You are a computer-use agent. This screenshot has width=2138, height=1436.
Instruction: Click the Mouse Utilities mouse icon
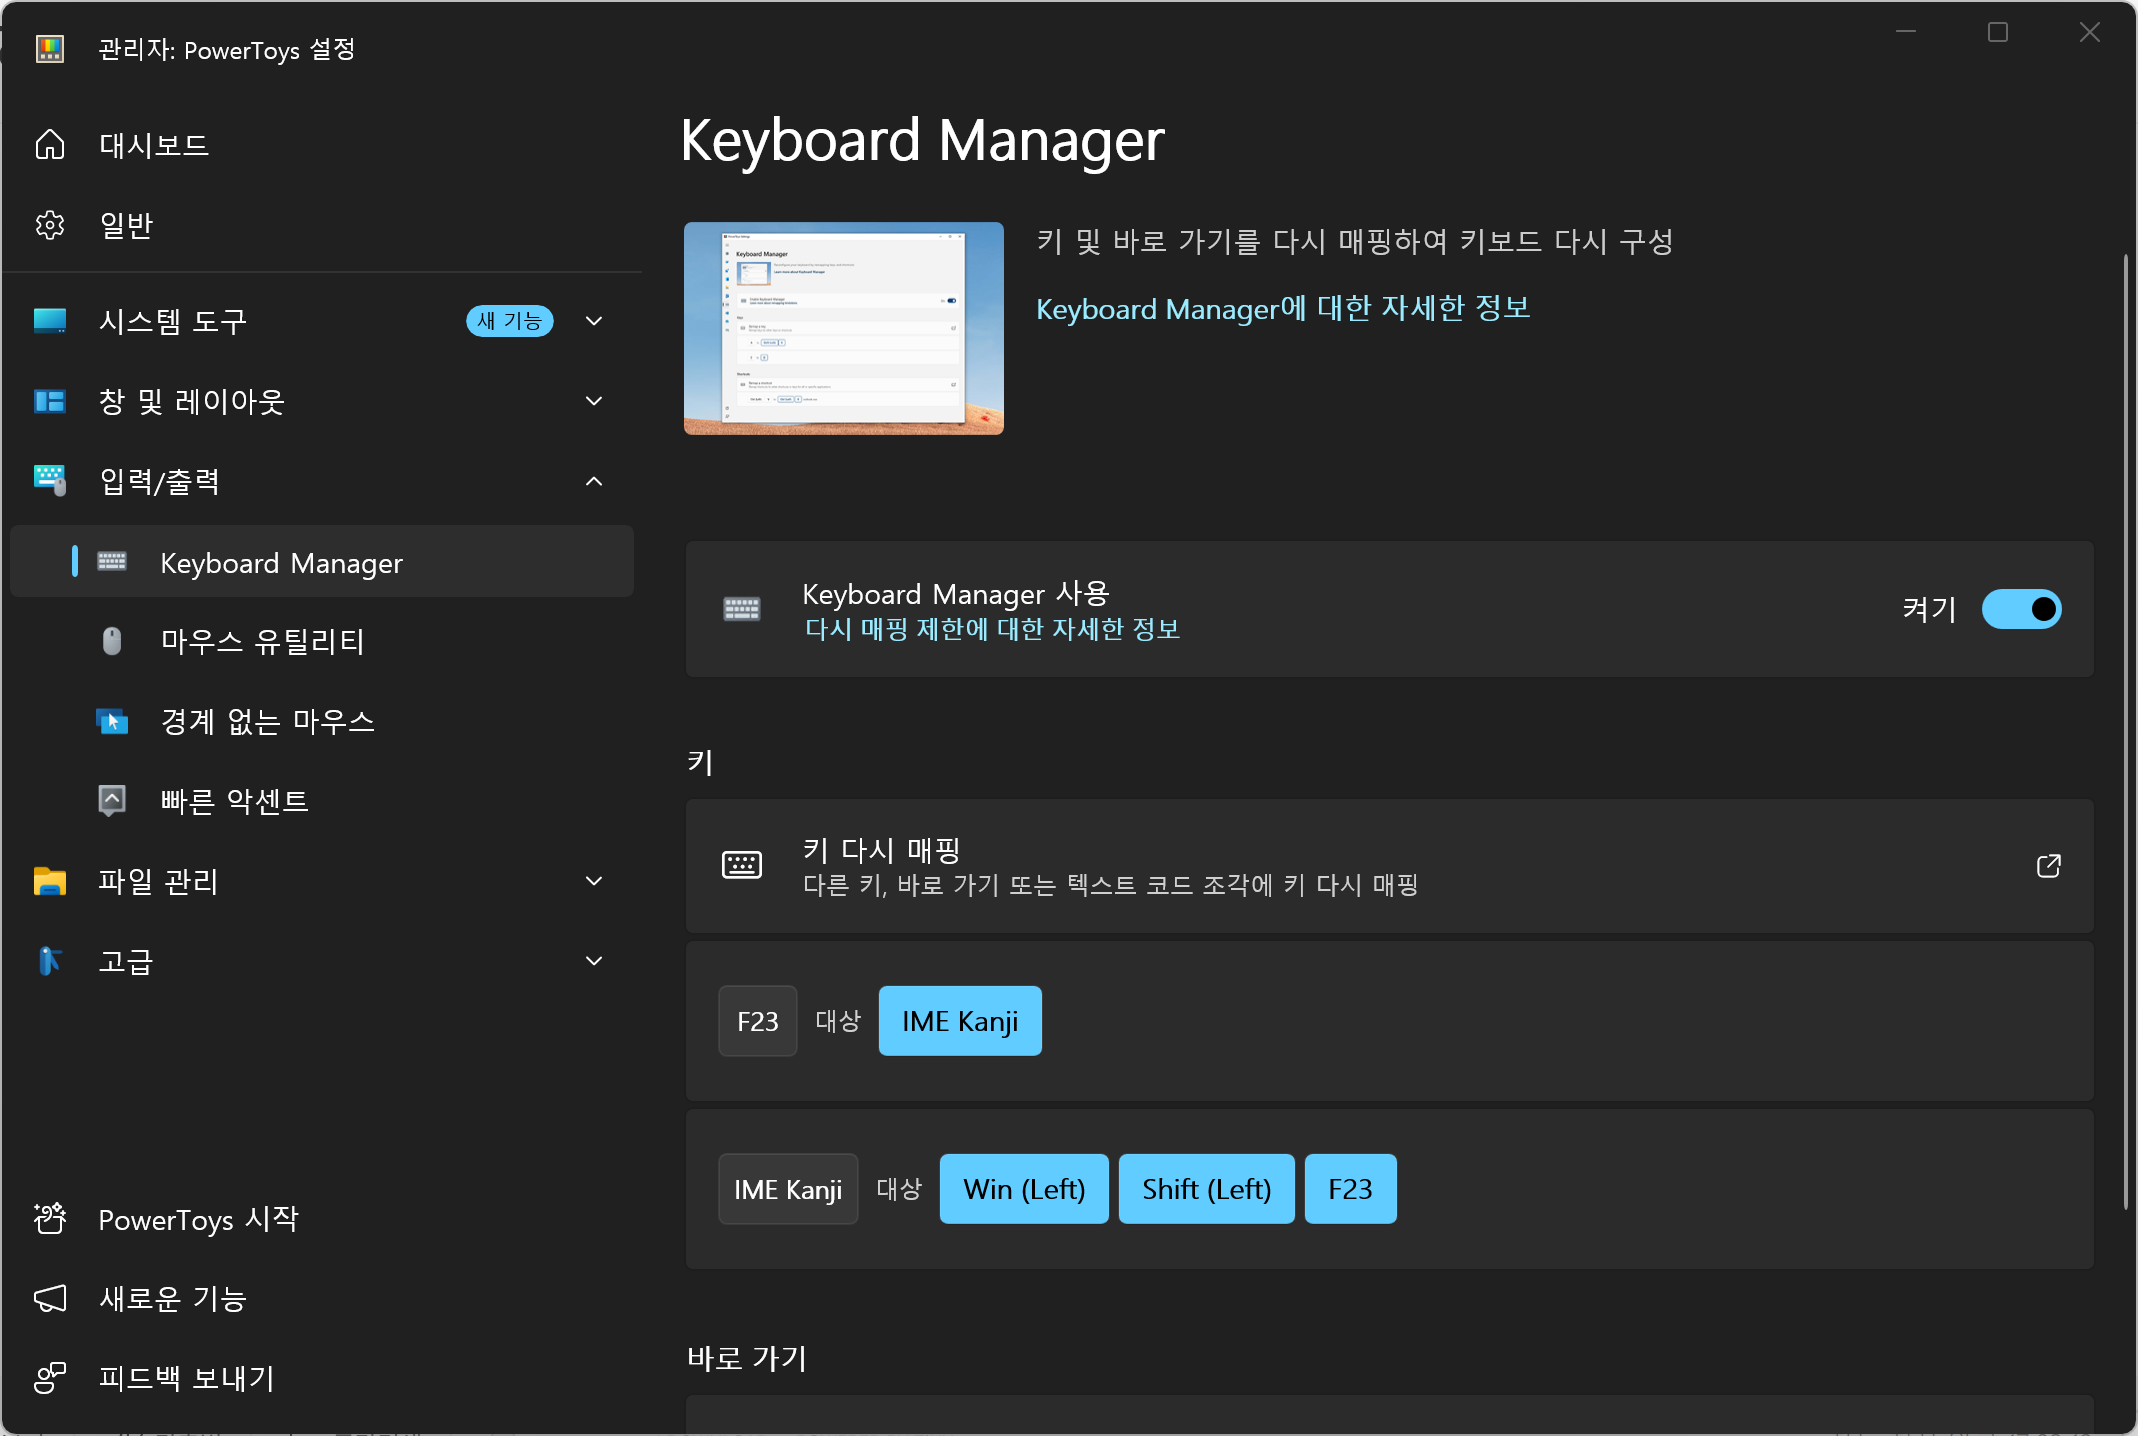[x=112, y=641]
